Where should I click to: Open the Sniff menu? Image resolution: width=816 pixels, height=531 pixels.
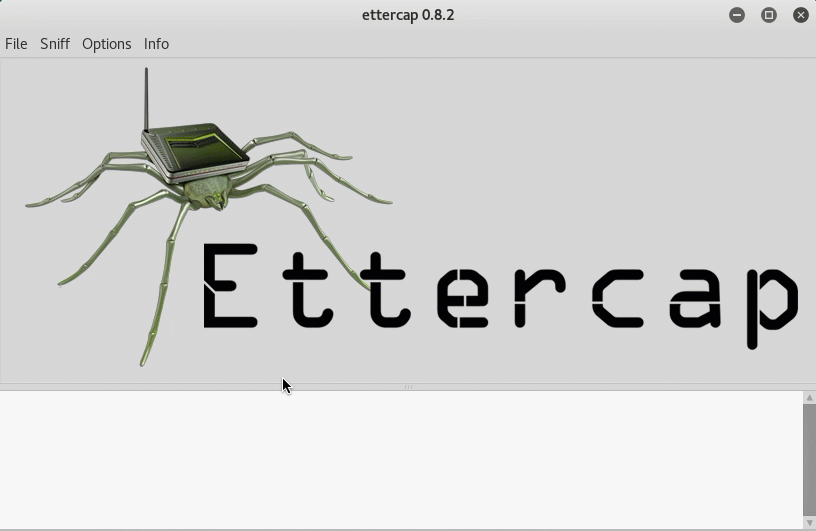55,44
